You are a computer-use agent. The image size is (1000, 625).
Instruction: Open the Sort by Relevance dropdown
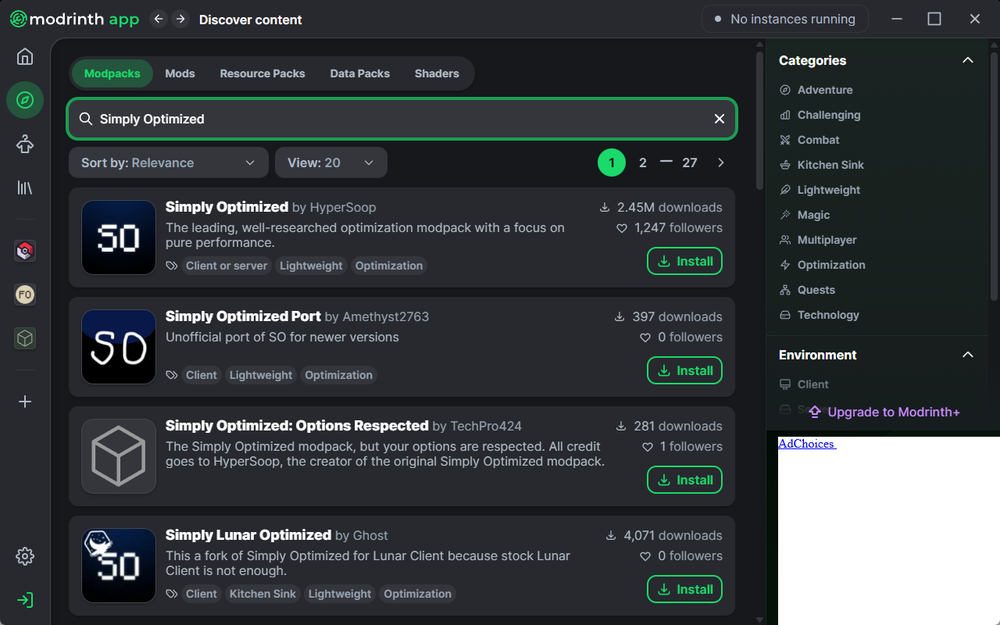[167, 162]
